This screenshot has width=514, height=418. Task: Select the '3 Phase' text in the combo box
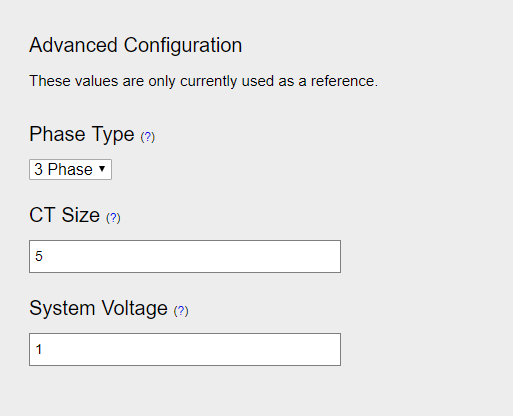[63, 170]
